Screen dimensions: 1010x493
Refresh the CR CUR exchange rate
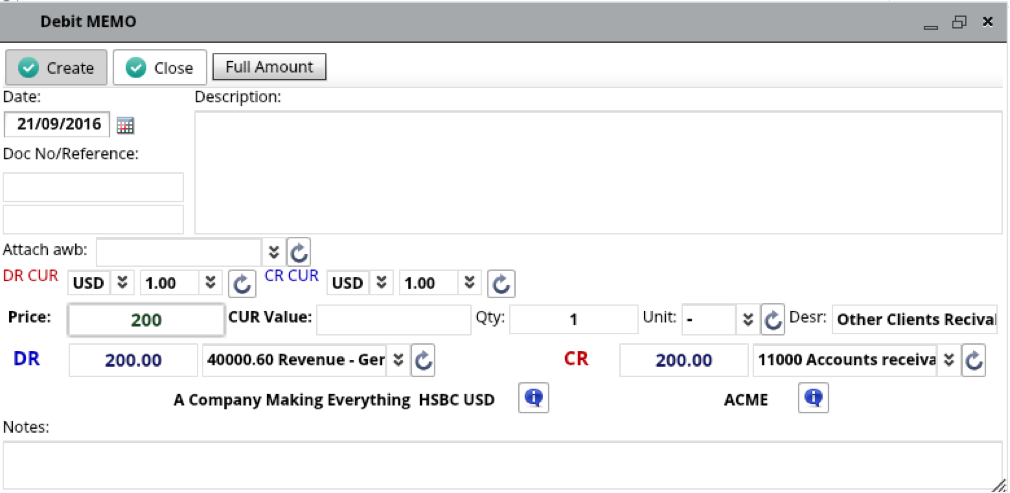(x=501, y=284)
